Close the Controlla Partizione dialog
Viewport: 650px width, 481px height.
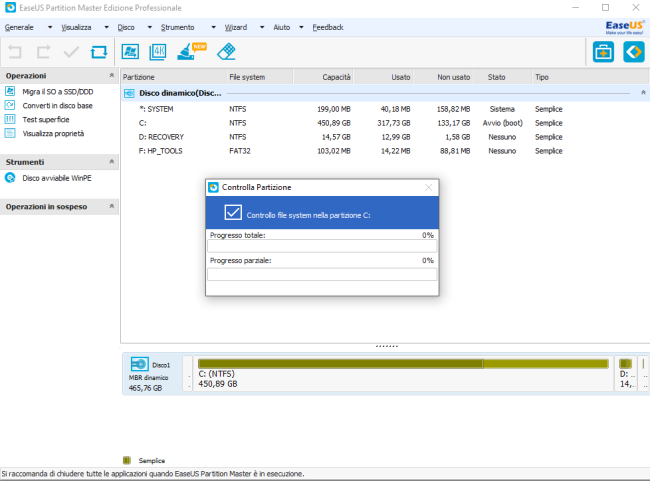click(x=429, y=187)
